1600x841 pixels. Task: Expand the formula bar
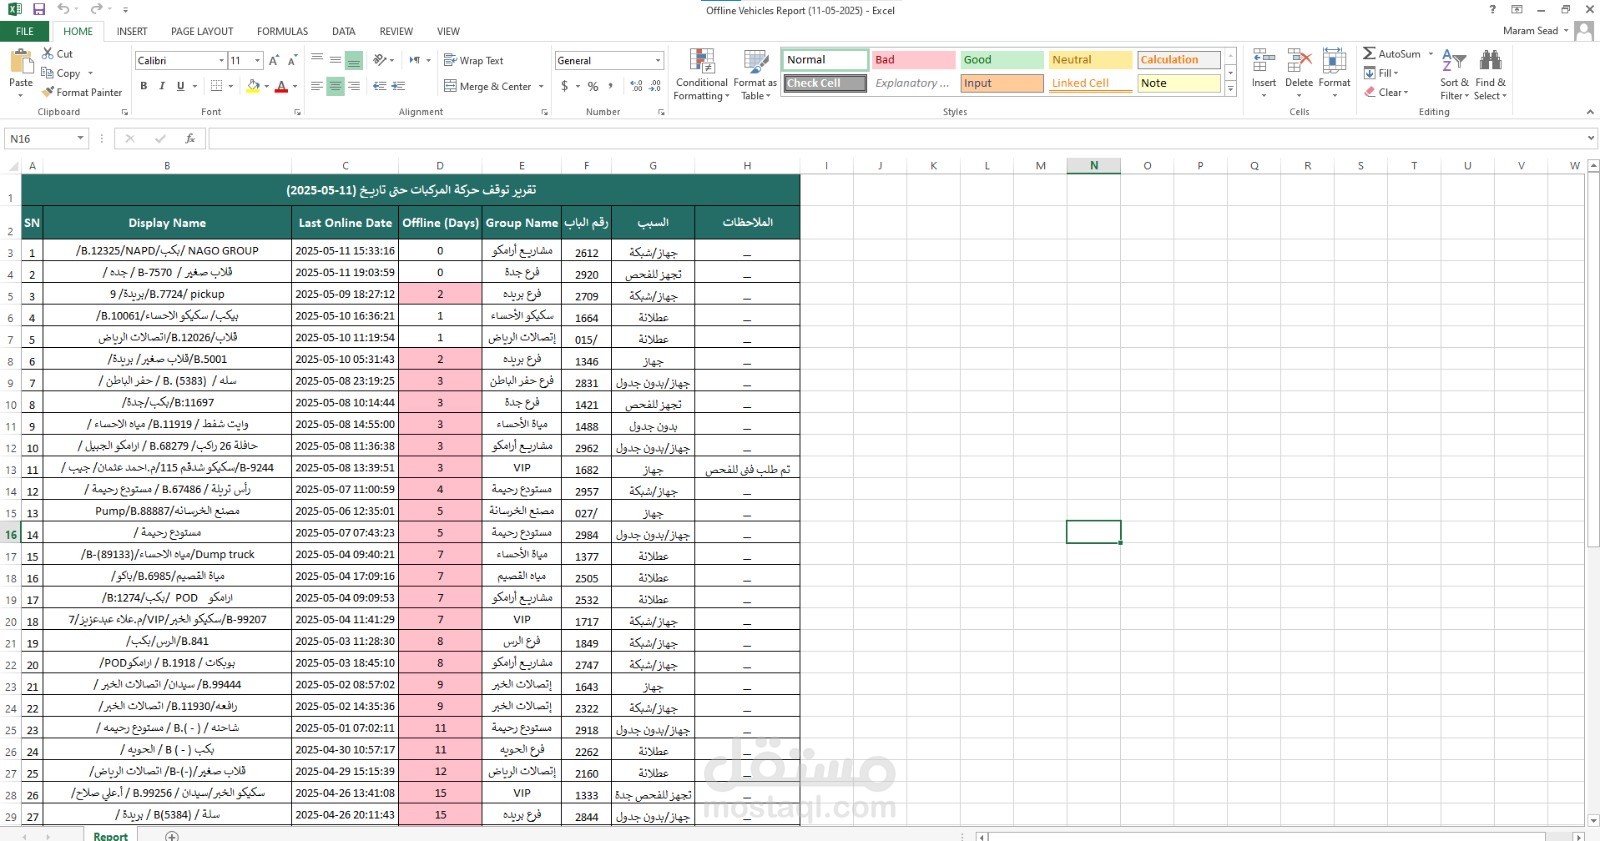(1591, 138)
